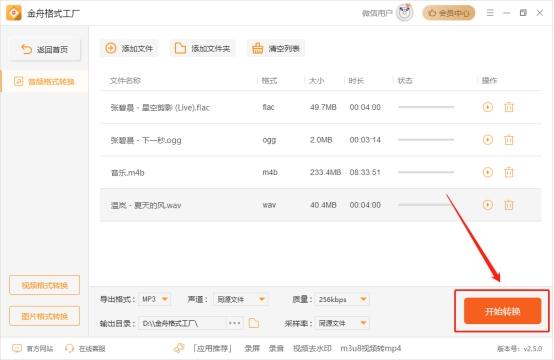This screenshot has width=554, height=360.
Task: Click the 开始转换 button
Action: coord(502,311)
